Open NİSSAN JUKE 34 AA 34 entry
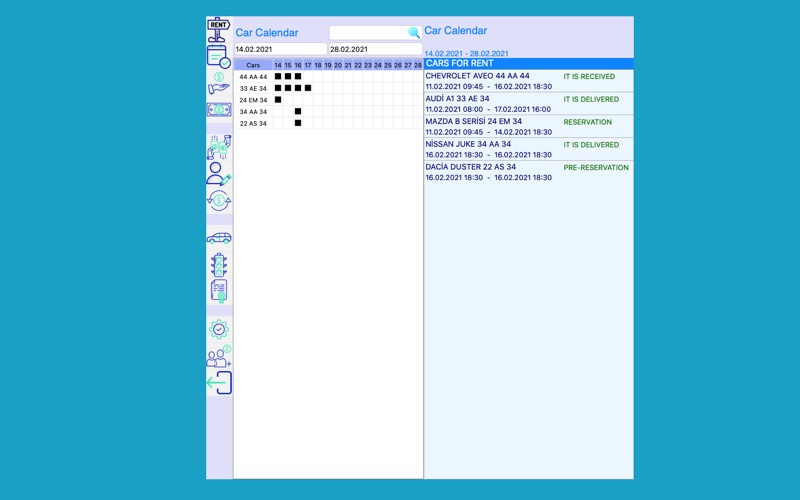The image size is (800, 500). [529, 149]
